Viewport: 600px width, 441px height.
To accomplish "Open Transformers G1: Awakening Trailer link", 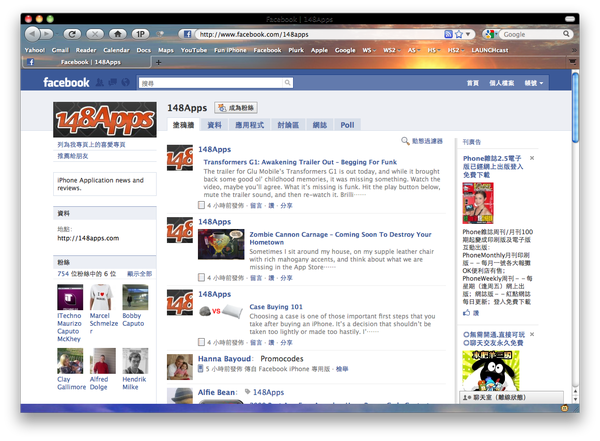I will point(300,162).
